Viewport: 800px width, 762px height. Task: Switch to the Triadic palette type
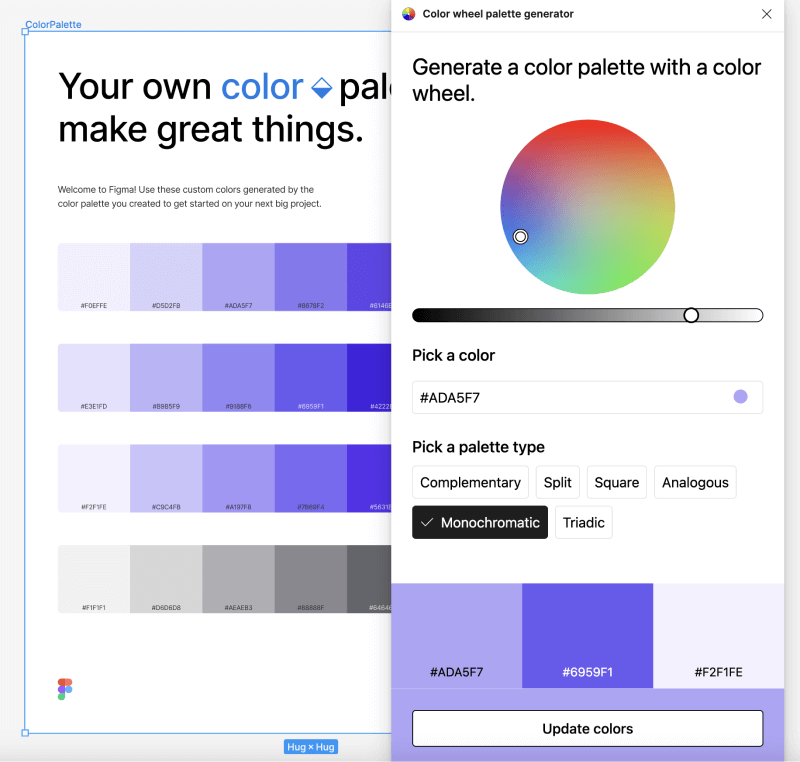(x=583, y=522)
